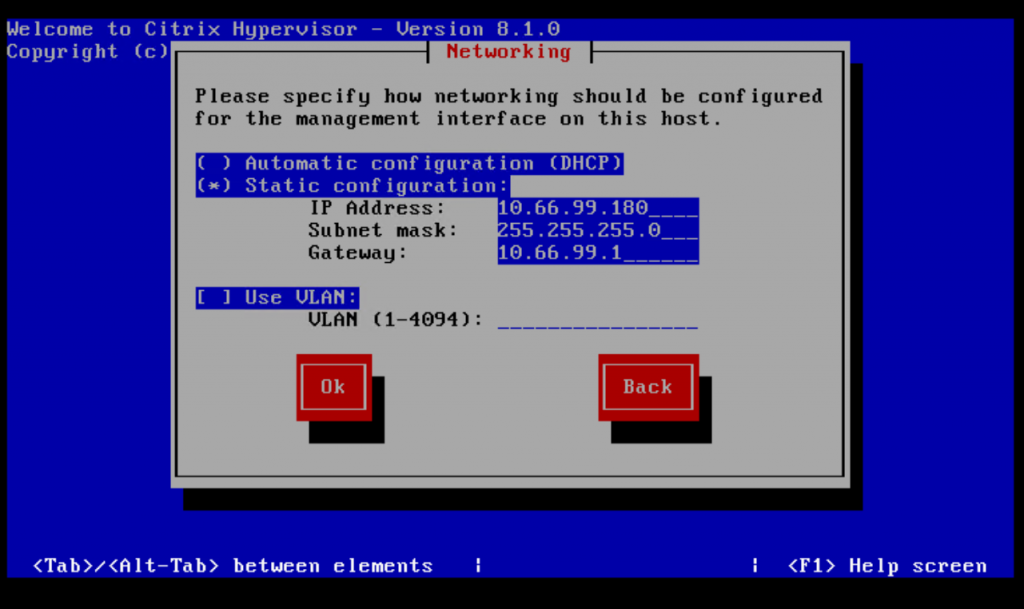Click the '<Tab>/<Alt-Tab> between elements' hint
The image size is (1024, 609).
[233, 566]
